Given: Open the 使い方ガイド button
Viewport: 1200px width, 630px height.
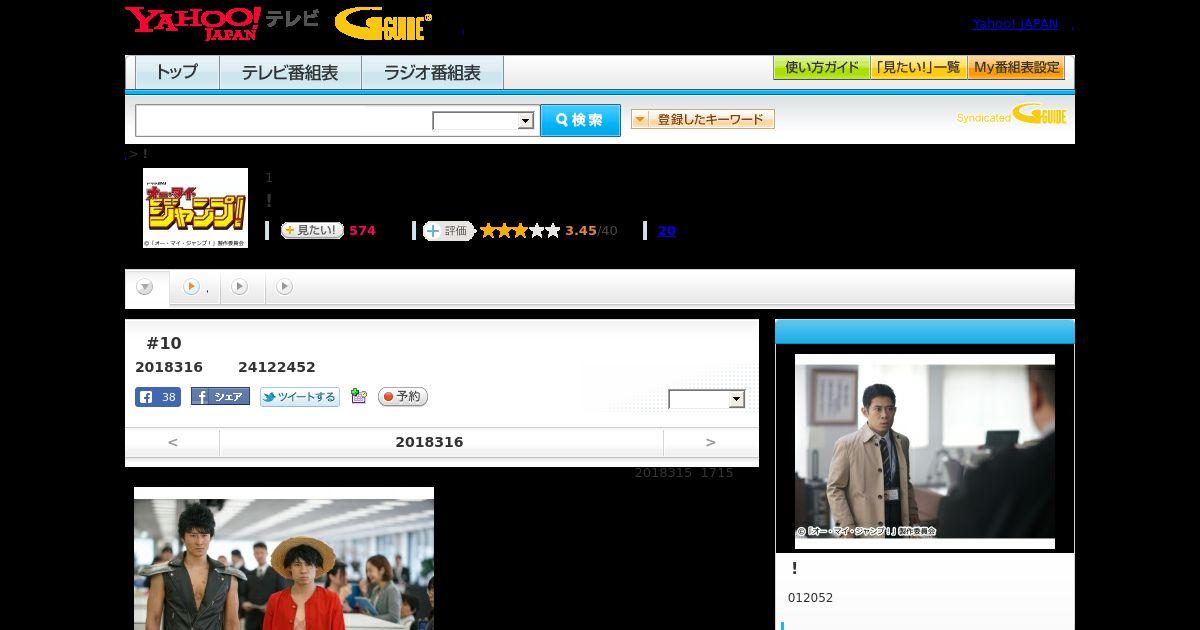Looking at the screenshot, I should coord(821,68).
